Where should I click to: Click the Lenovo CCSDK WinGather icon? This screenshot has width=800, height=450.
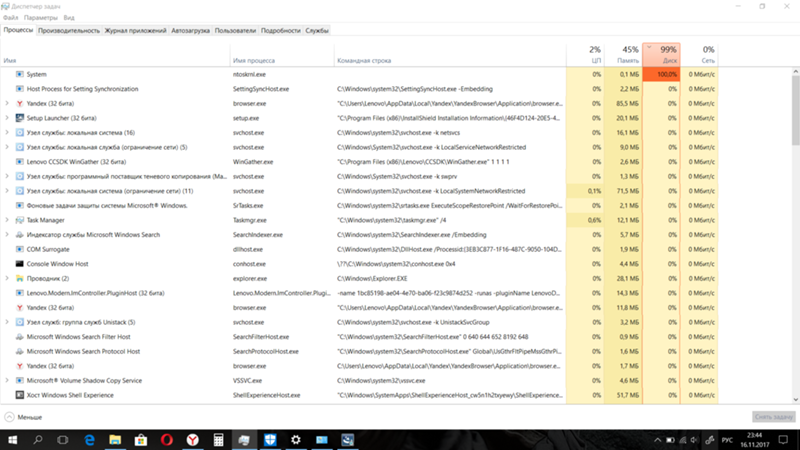click(x=19, y=162)
